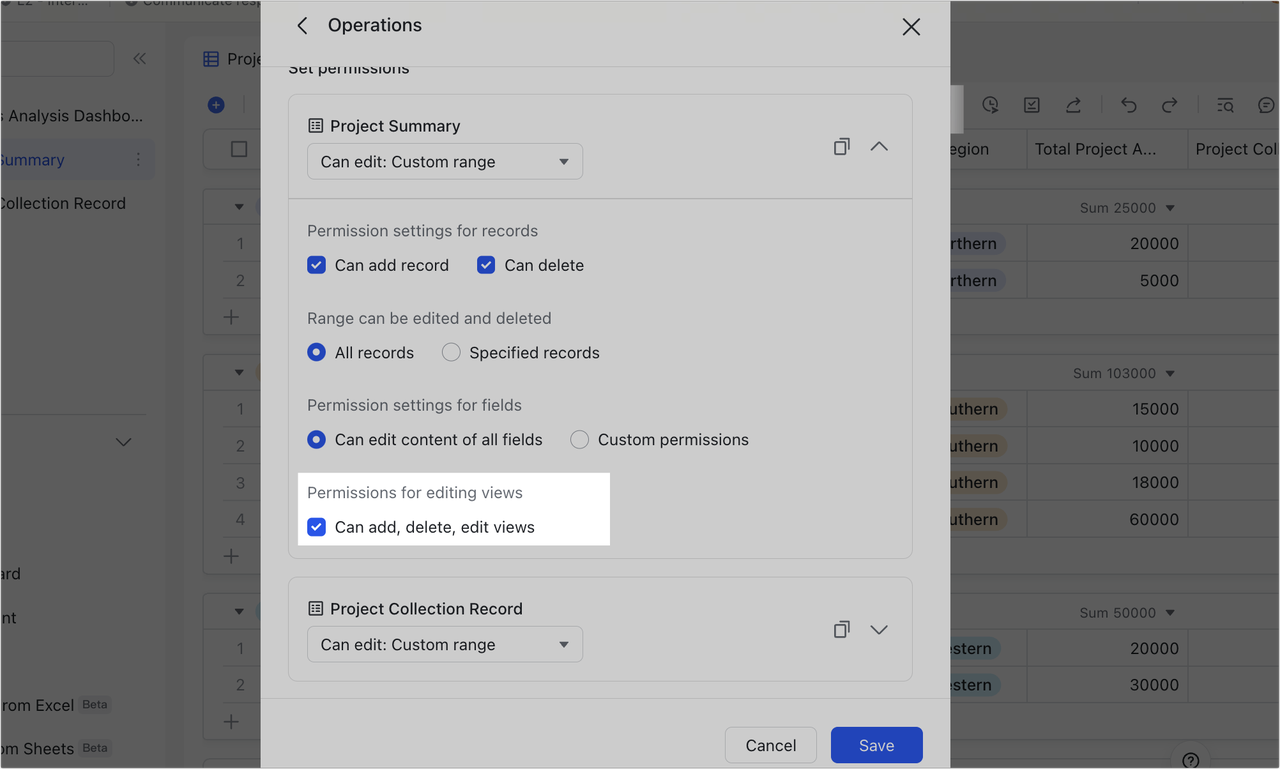Expand the Project Collection Record section
Screen dimensions: 1280x769
click(879, 630)
